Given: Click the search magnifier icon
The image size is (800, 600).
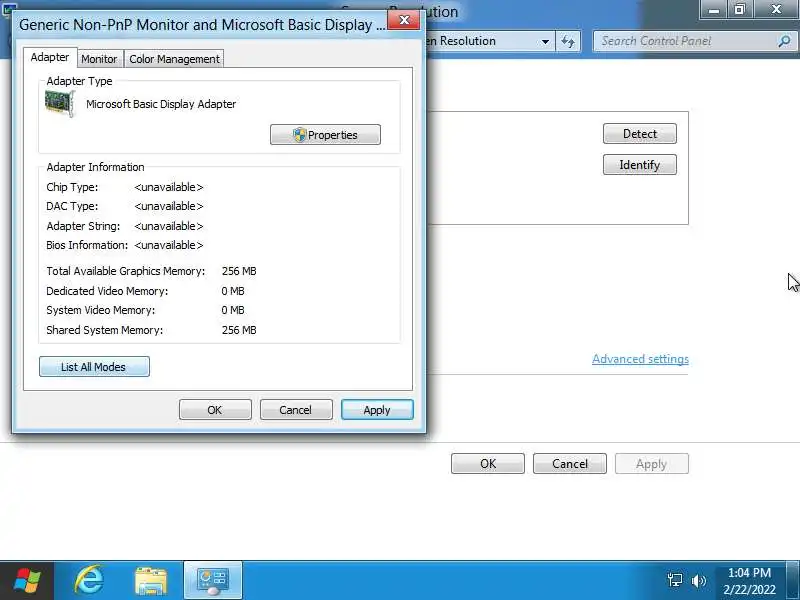Looking at the screenshot, I should [784, 41].
